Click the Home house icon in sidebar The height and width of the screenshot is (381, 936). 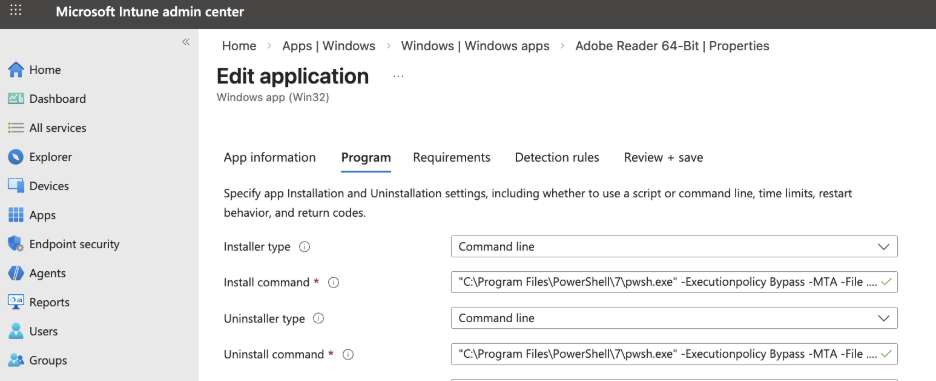coord(16,70)
